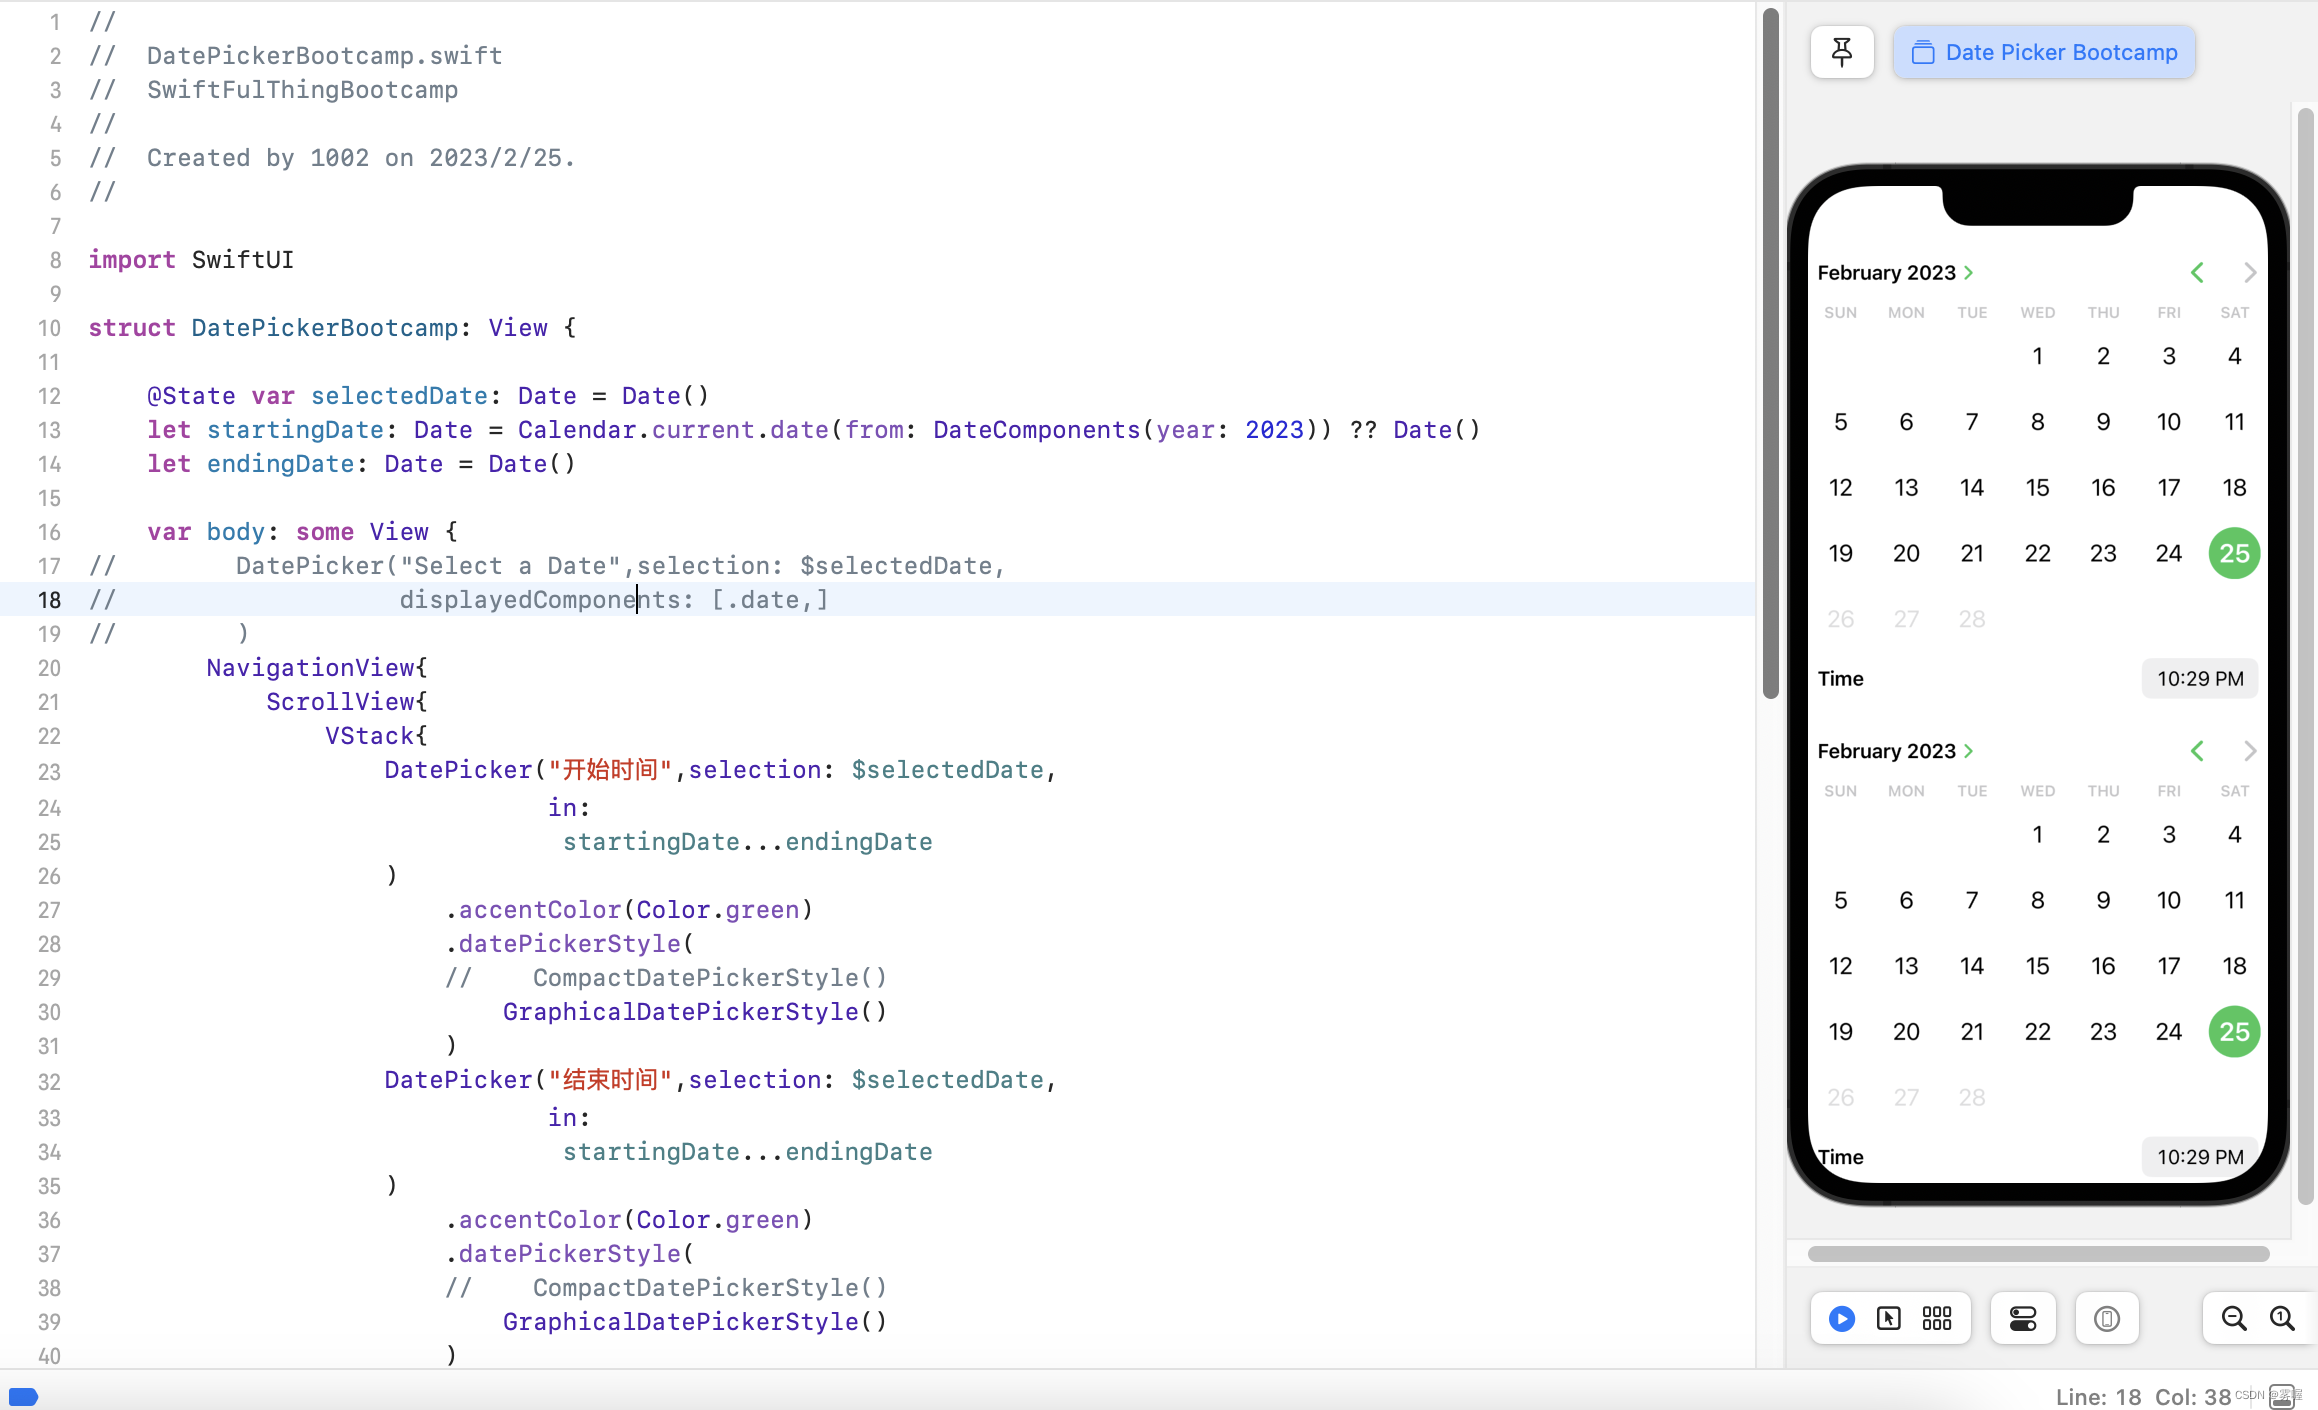
Task: Go to previous month in bottom calendar
Action: 2197,751
